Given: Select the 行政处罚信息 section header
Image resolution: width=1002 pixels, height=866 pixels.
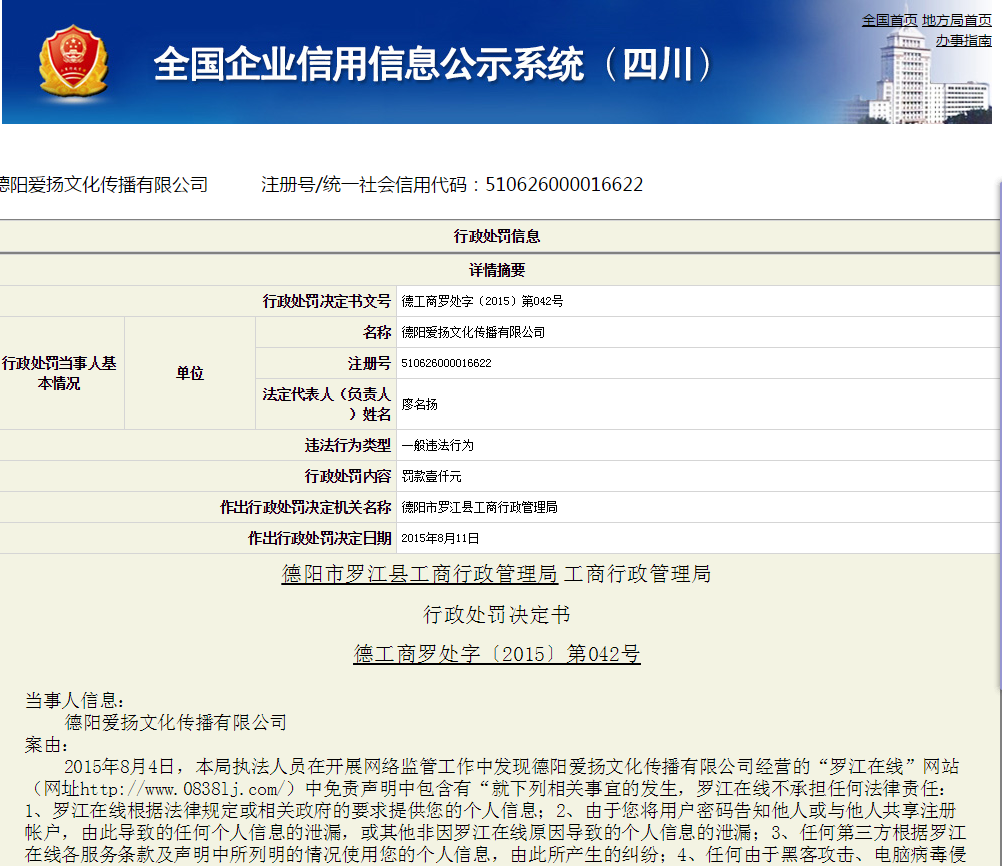Looking at the screenshot, I should coord(497,236).
